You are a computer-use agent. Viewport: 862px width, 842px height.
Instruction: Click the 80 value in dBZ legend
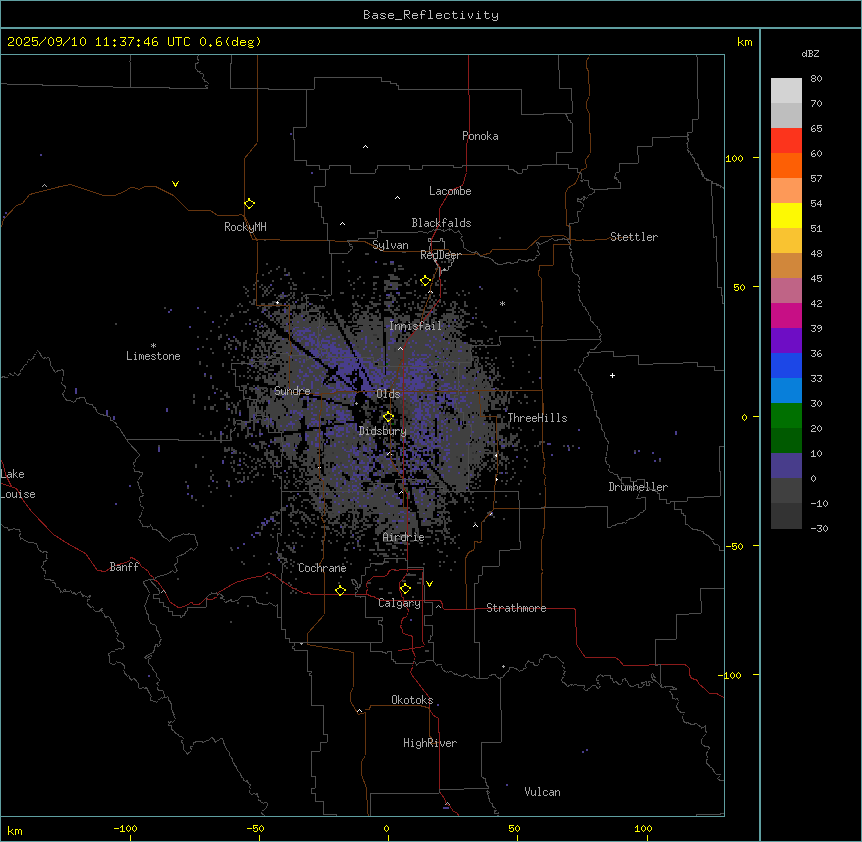(x=816, y=79)
